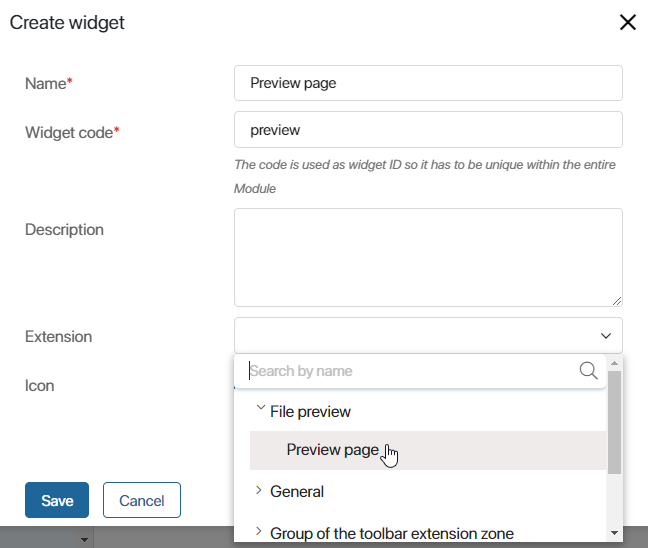
Task: Expand the toolbar extension zone group
Action: (x=259, y=531)
